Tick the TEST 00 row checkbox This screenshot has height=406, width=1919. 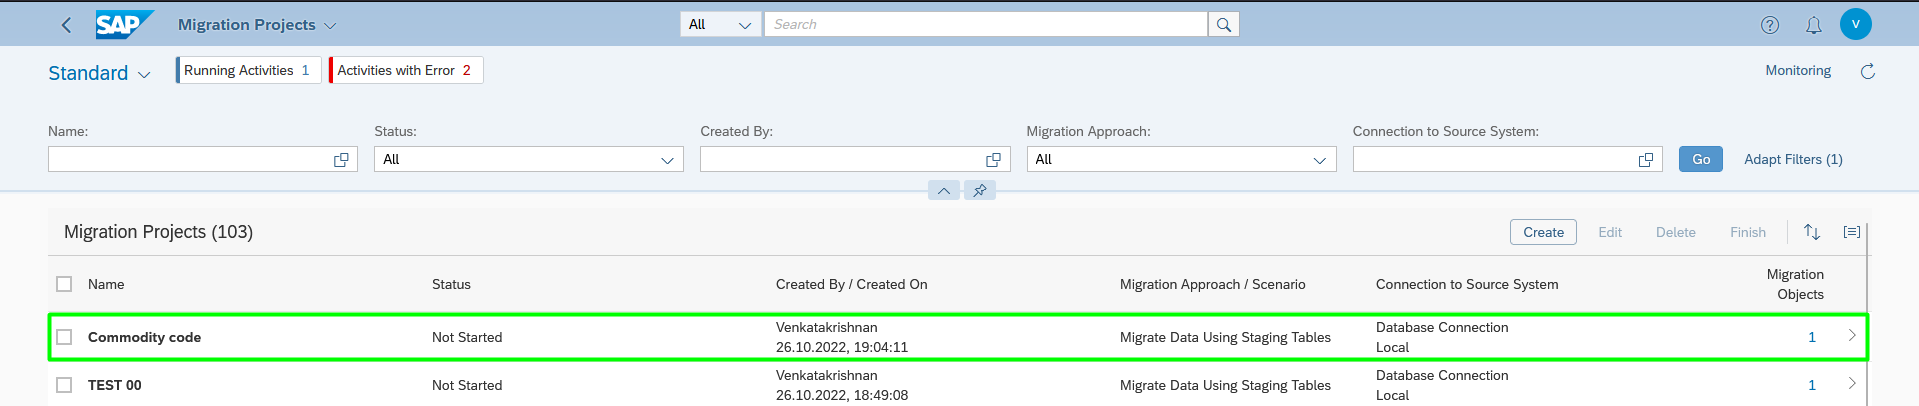[x=64, y=385]
